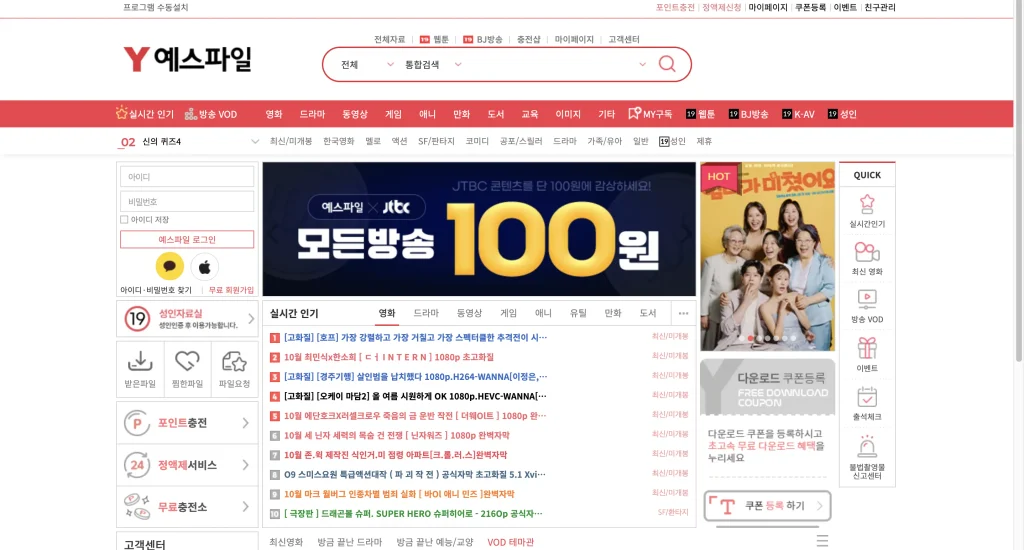Image resolution: width=1024 pixels, height=550 pixels.
Task: Click the 예스파일 logo
Action: 187,59
